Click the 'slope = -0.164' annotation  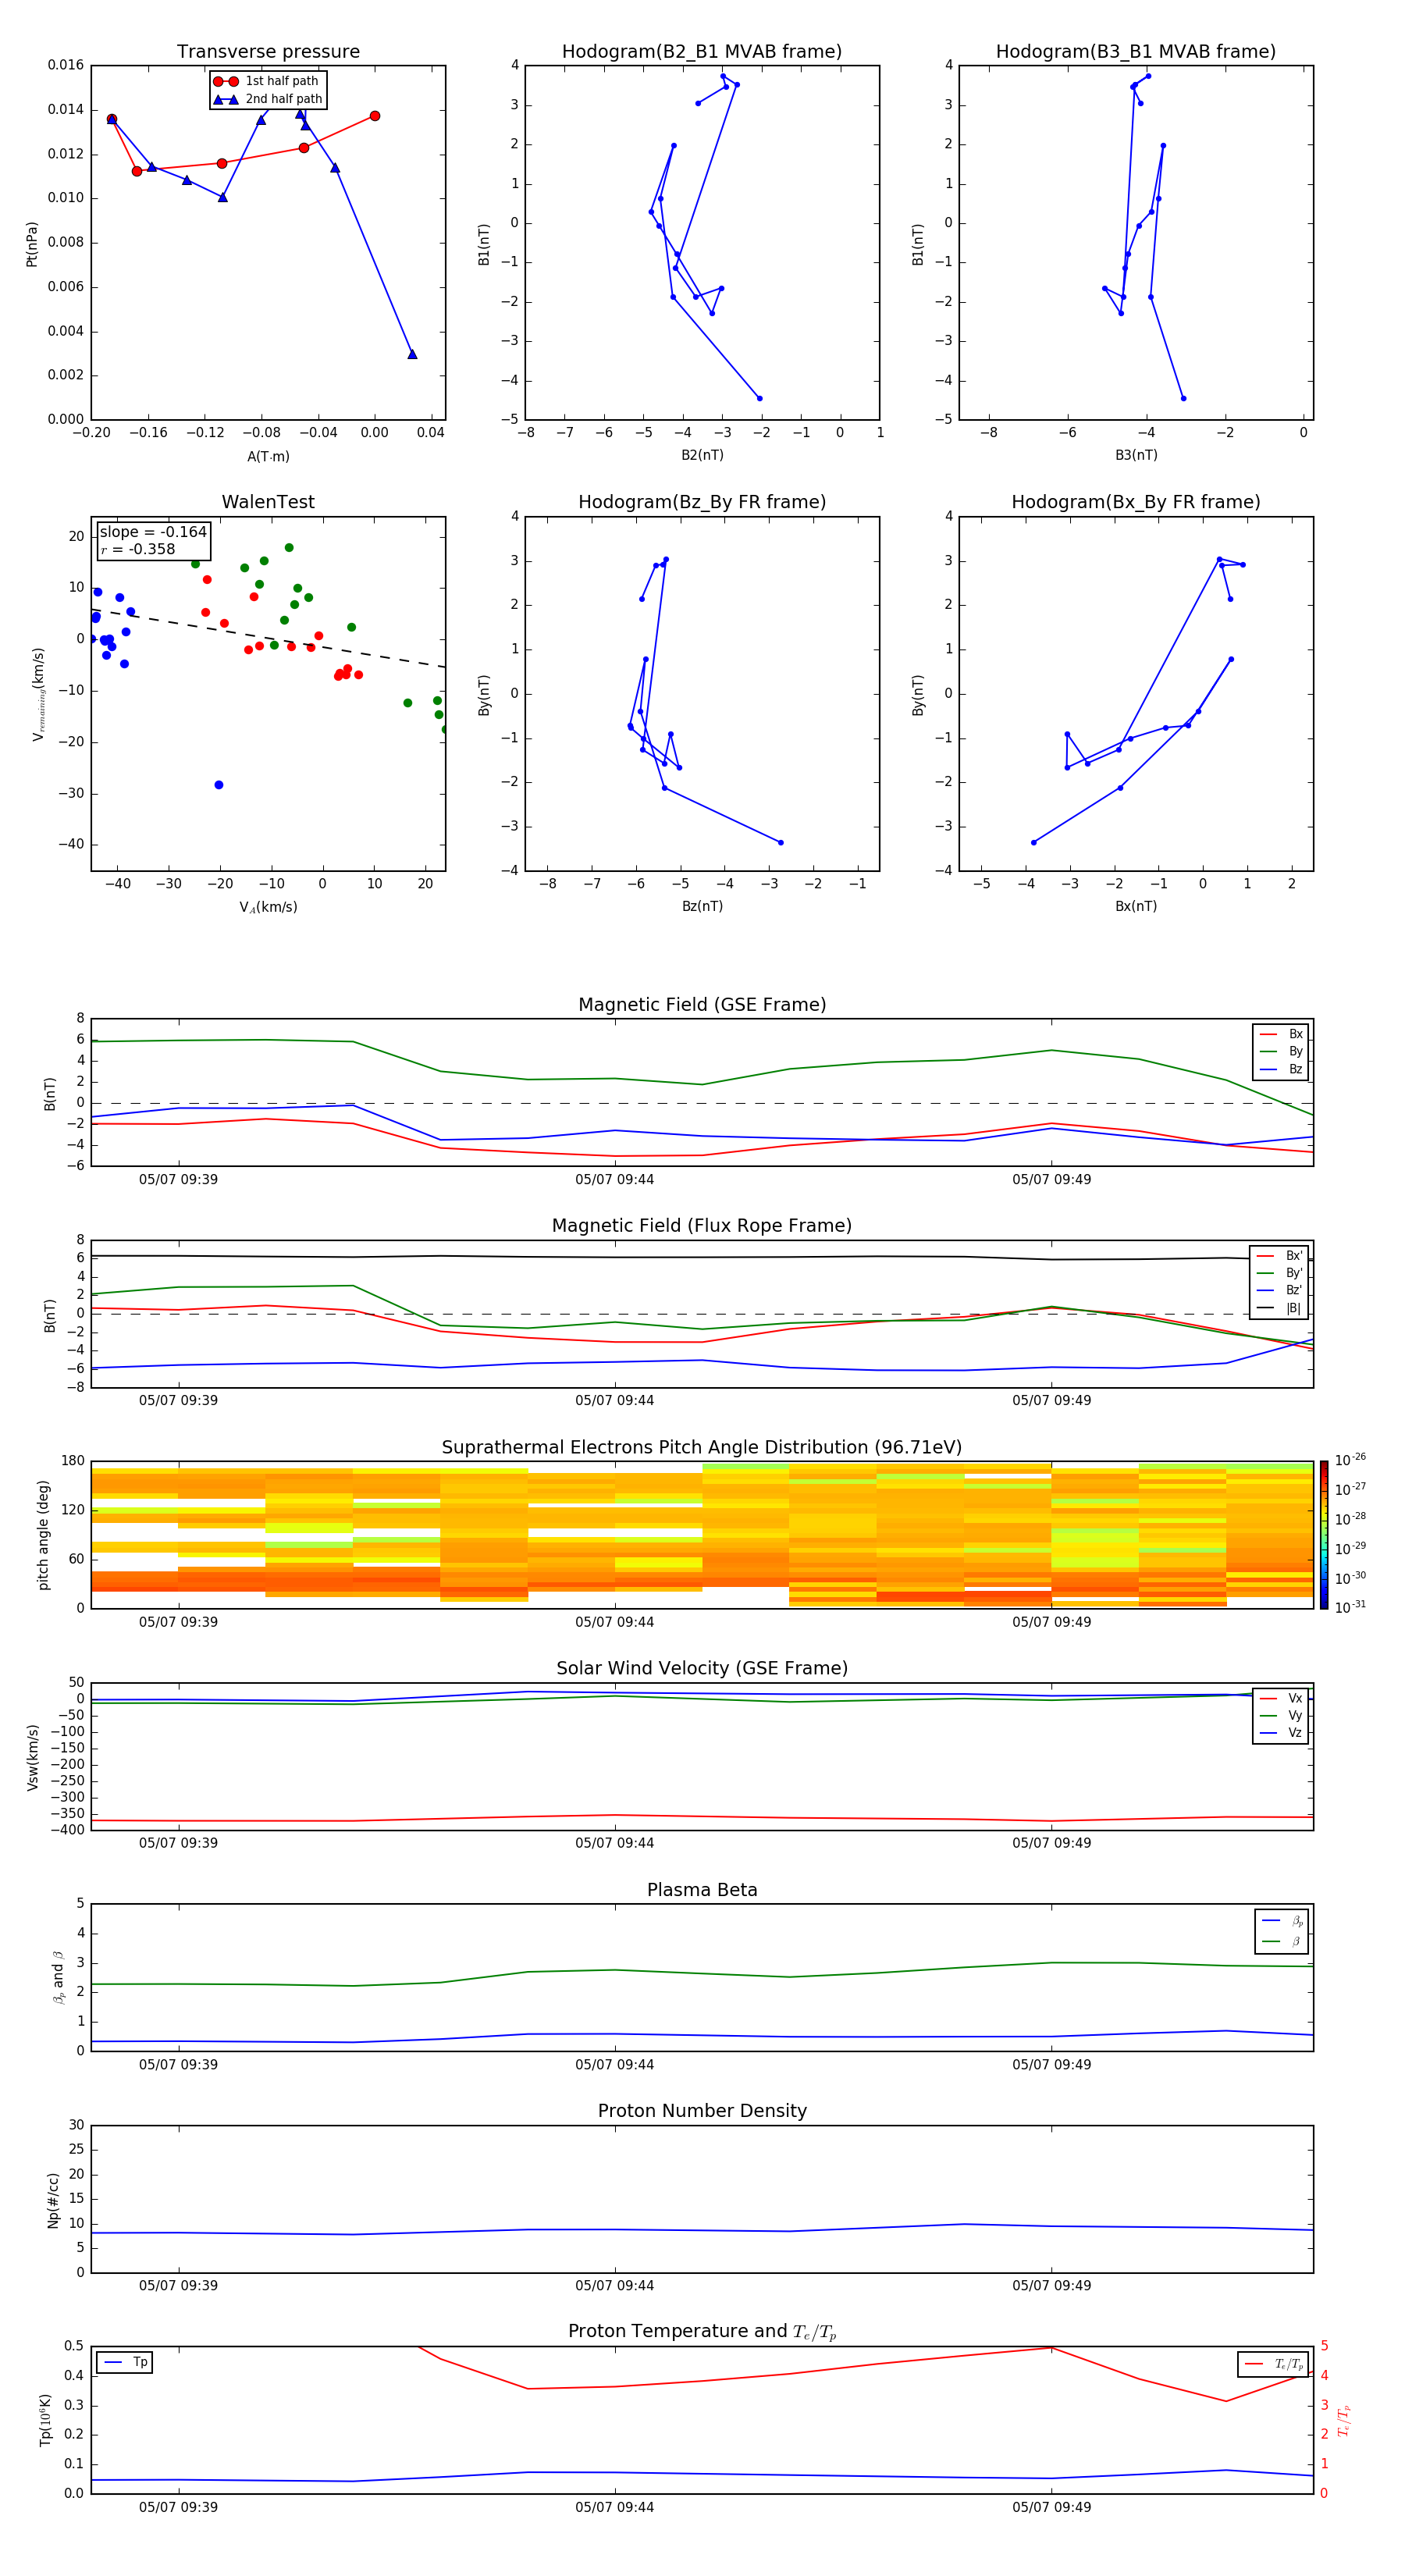153,532
